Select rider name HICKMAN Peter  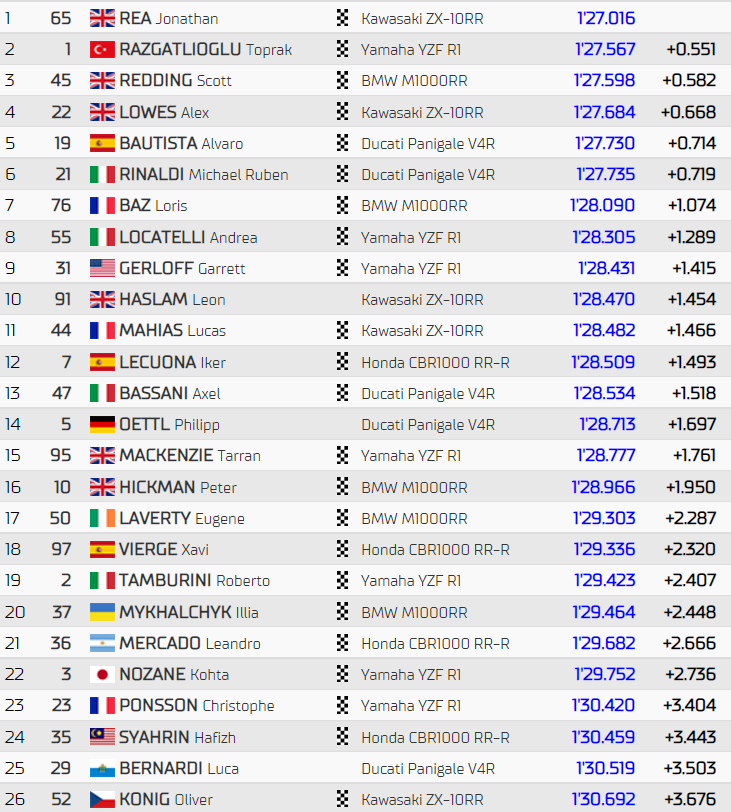(178, 487)
